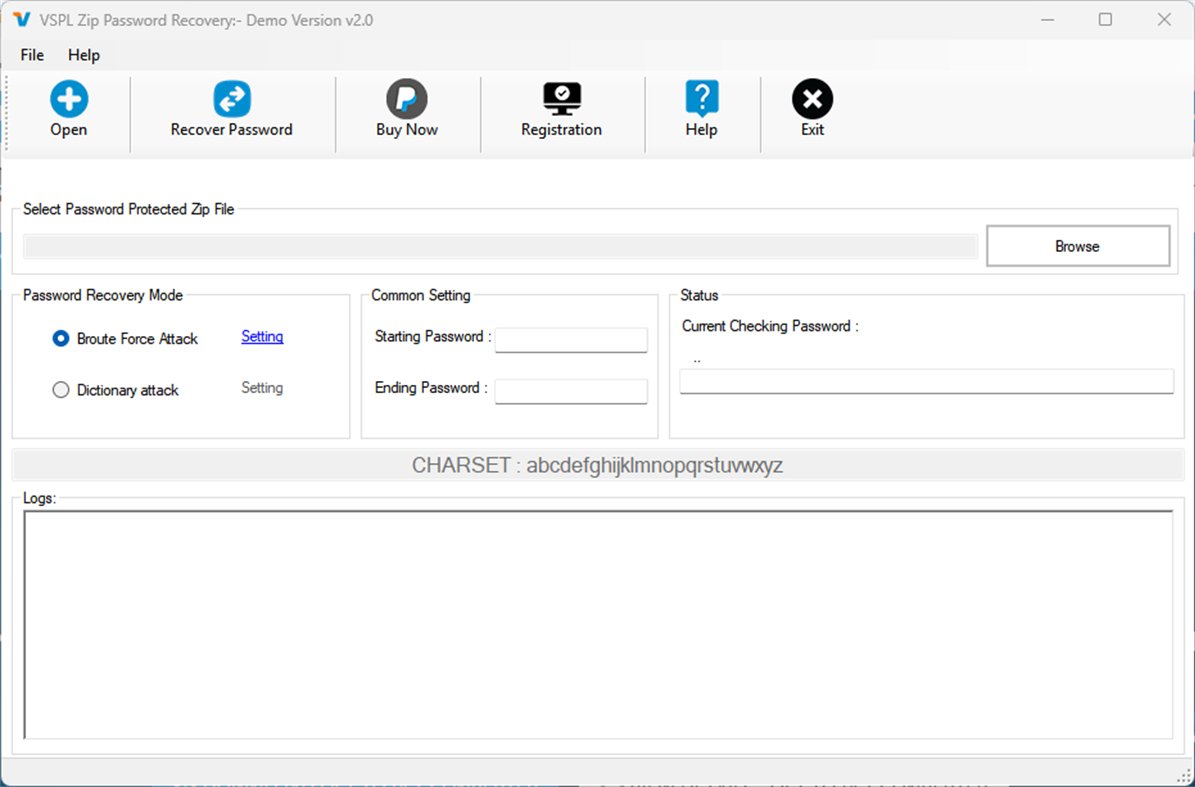
Task: Maximize the VSPL Zip Password Recovery window
Action: point(1105,20)
